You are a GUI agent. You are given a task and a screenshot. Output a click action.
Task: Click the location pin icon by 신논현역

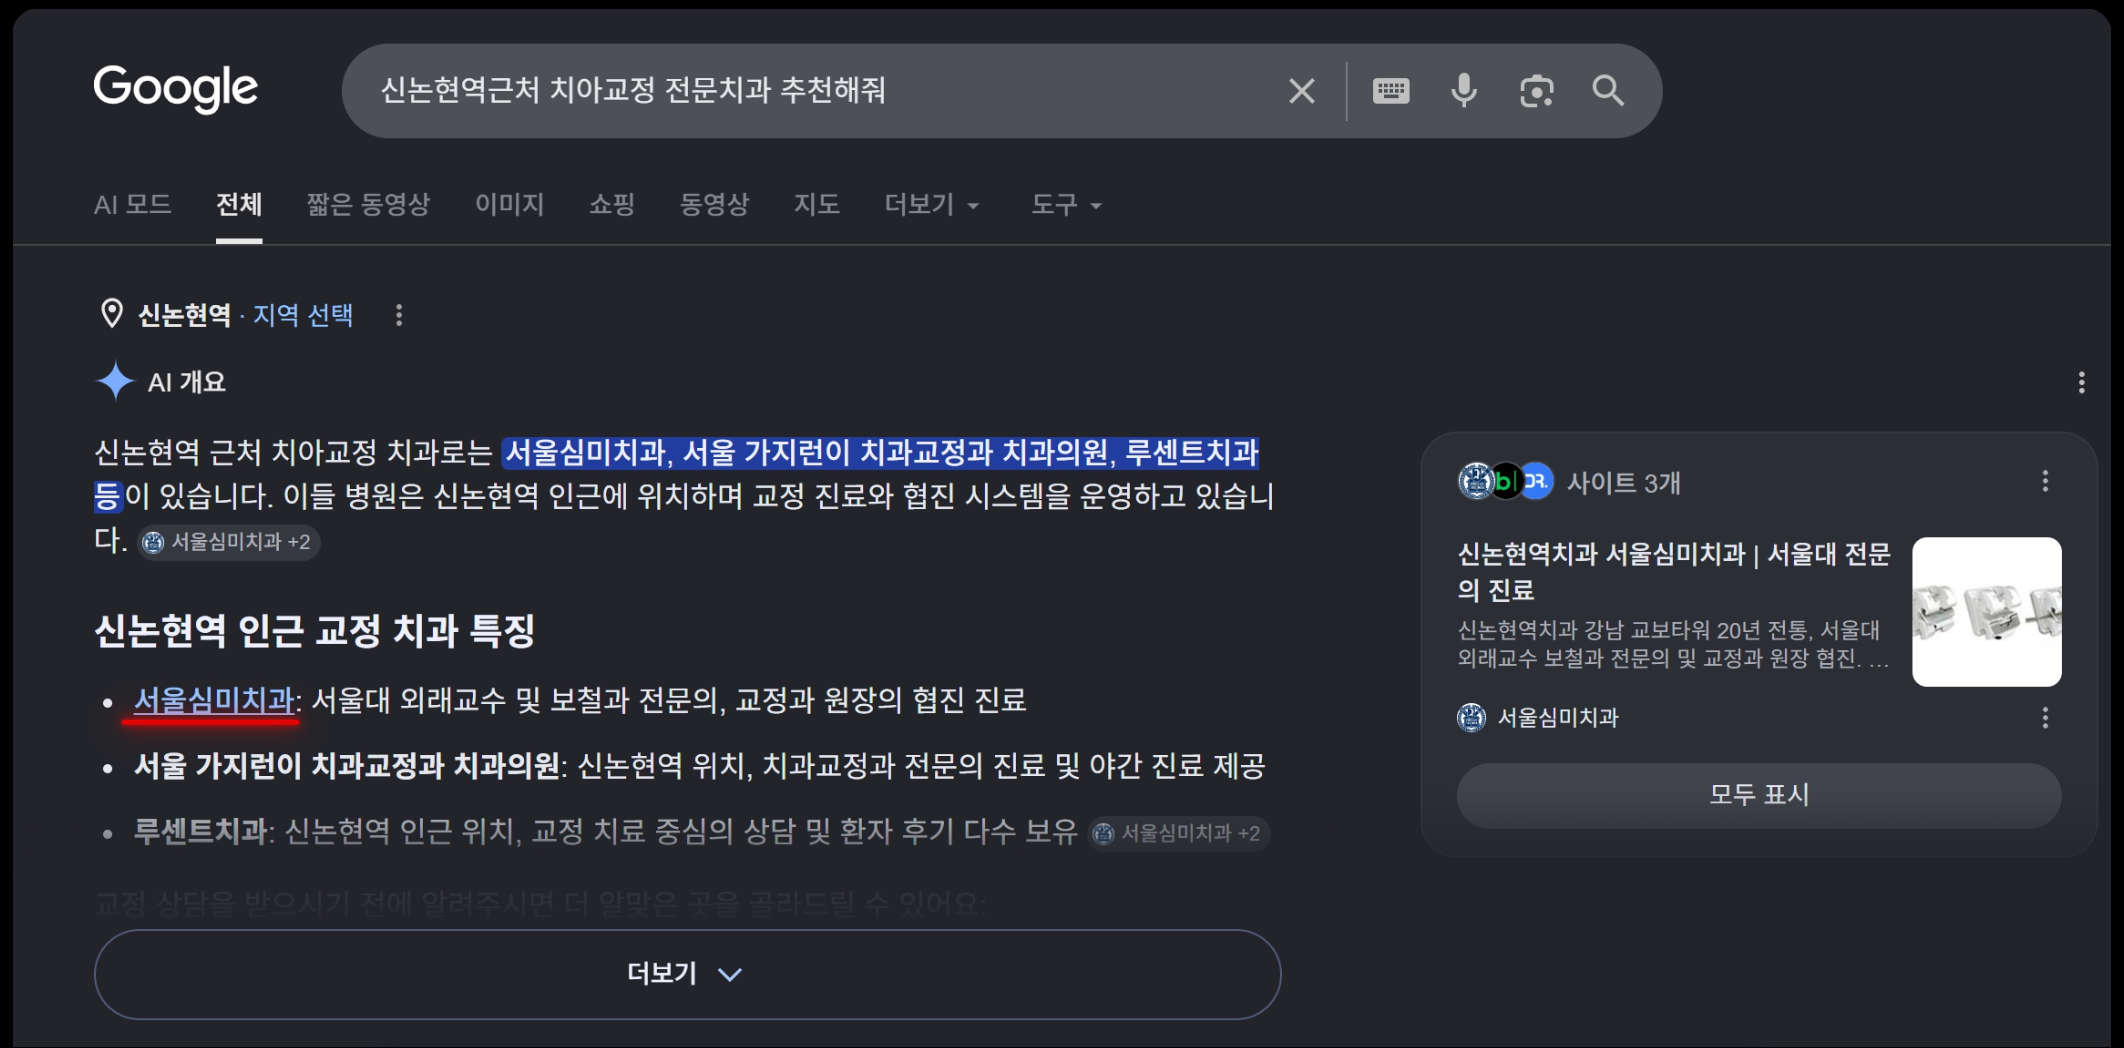click(x=112, y=314)
